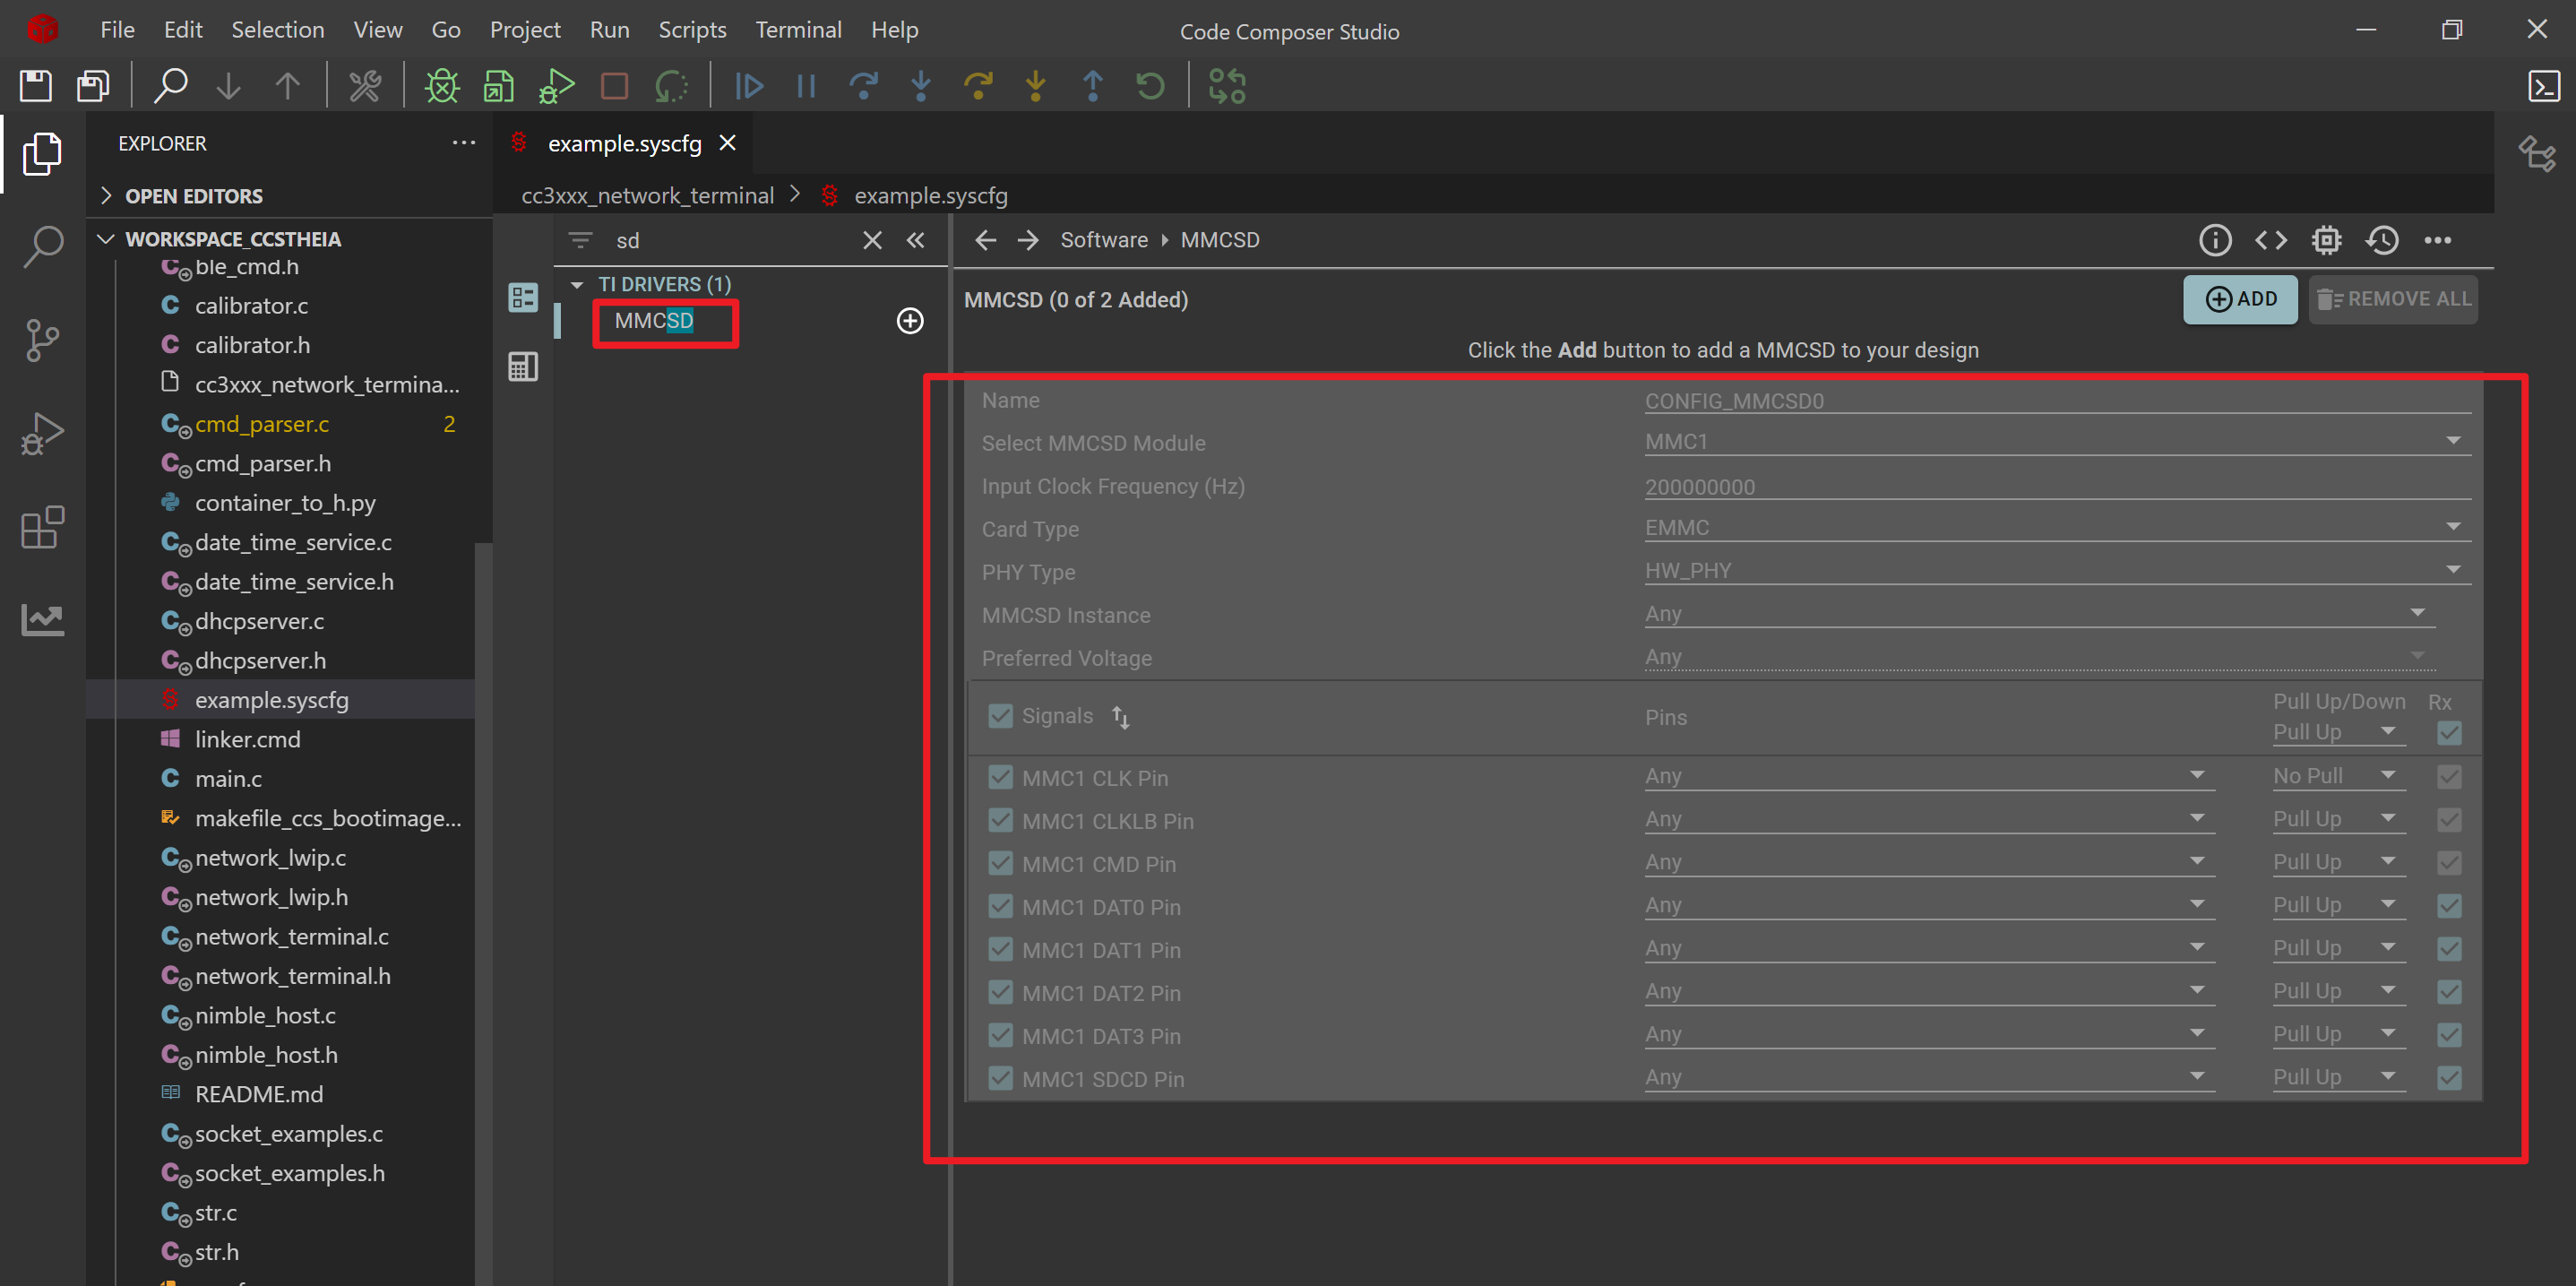Show generated files with code brackets icon
2576x1286 pixels.
[x=2271, y=240]
